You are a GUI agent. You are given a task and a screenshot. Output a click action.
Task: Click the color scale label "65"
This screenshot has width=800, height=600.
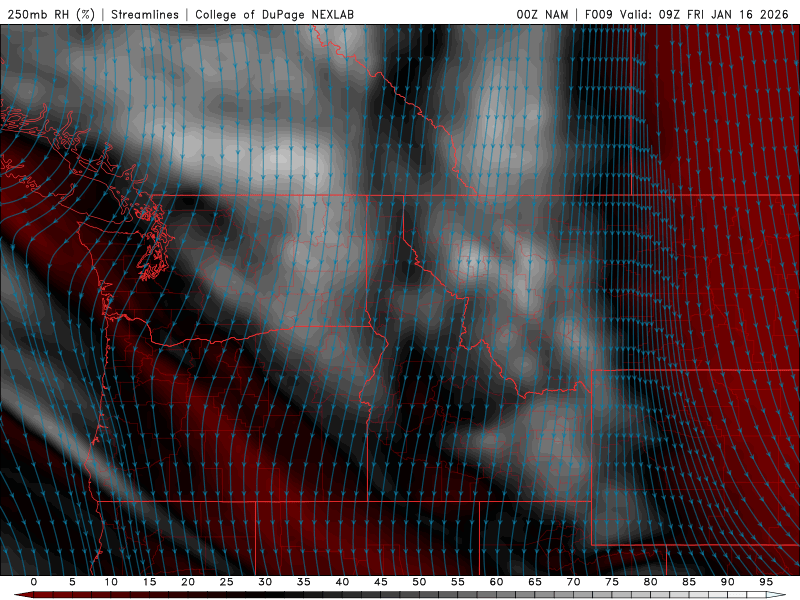[x=535, y=582]
